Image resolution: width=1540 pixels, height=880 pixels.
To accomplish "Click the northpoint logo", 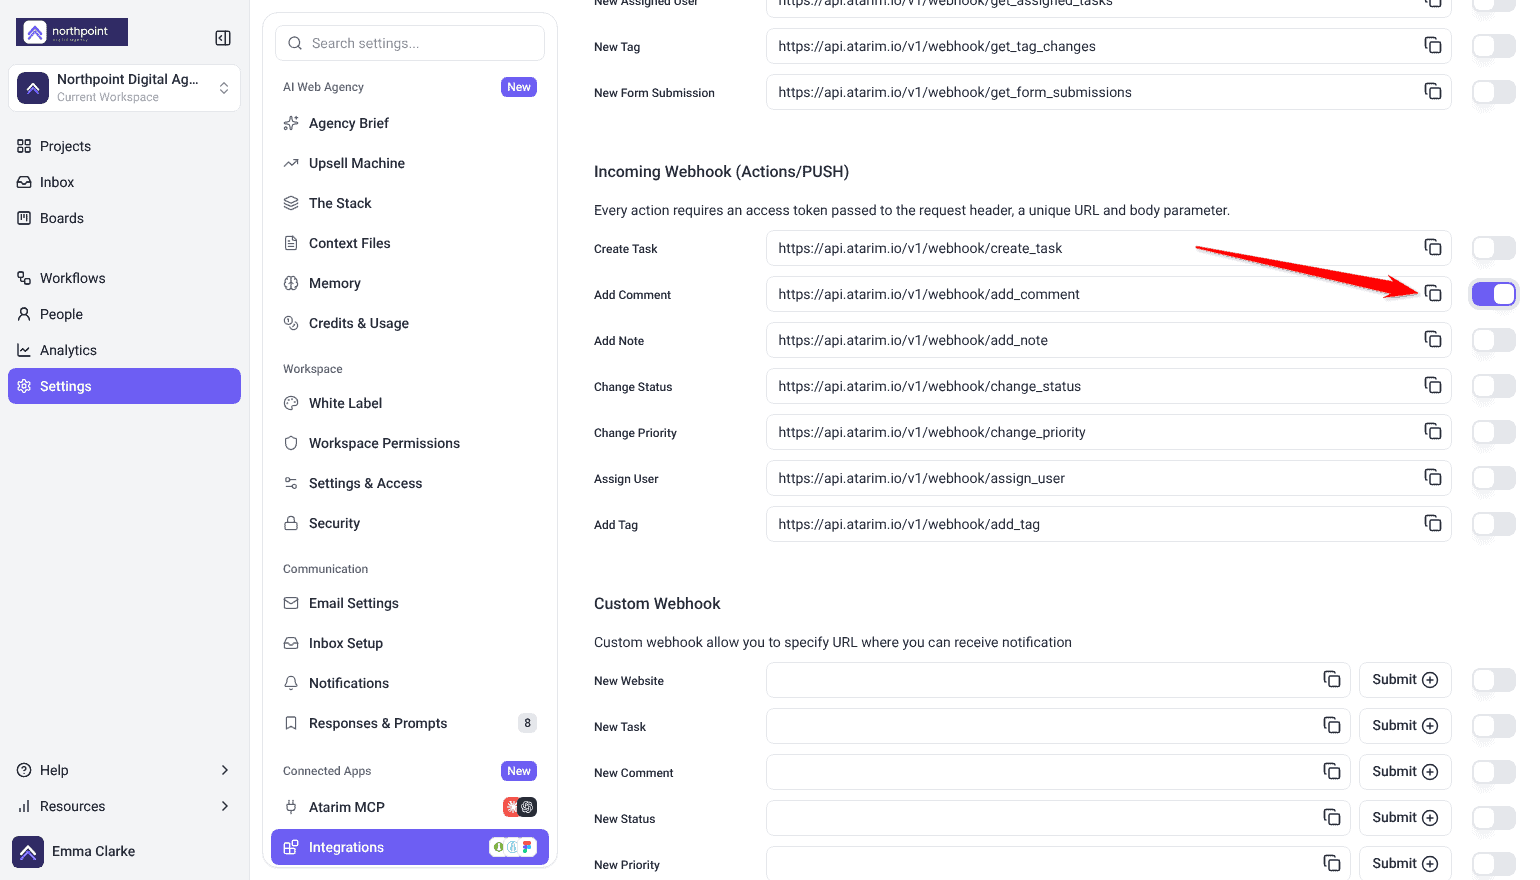I will coord(72,32).
